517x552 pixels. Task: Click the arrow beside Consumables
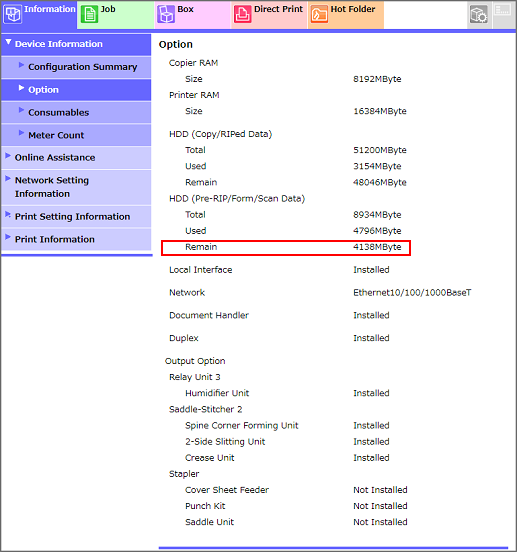21,110
